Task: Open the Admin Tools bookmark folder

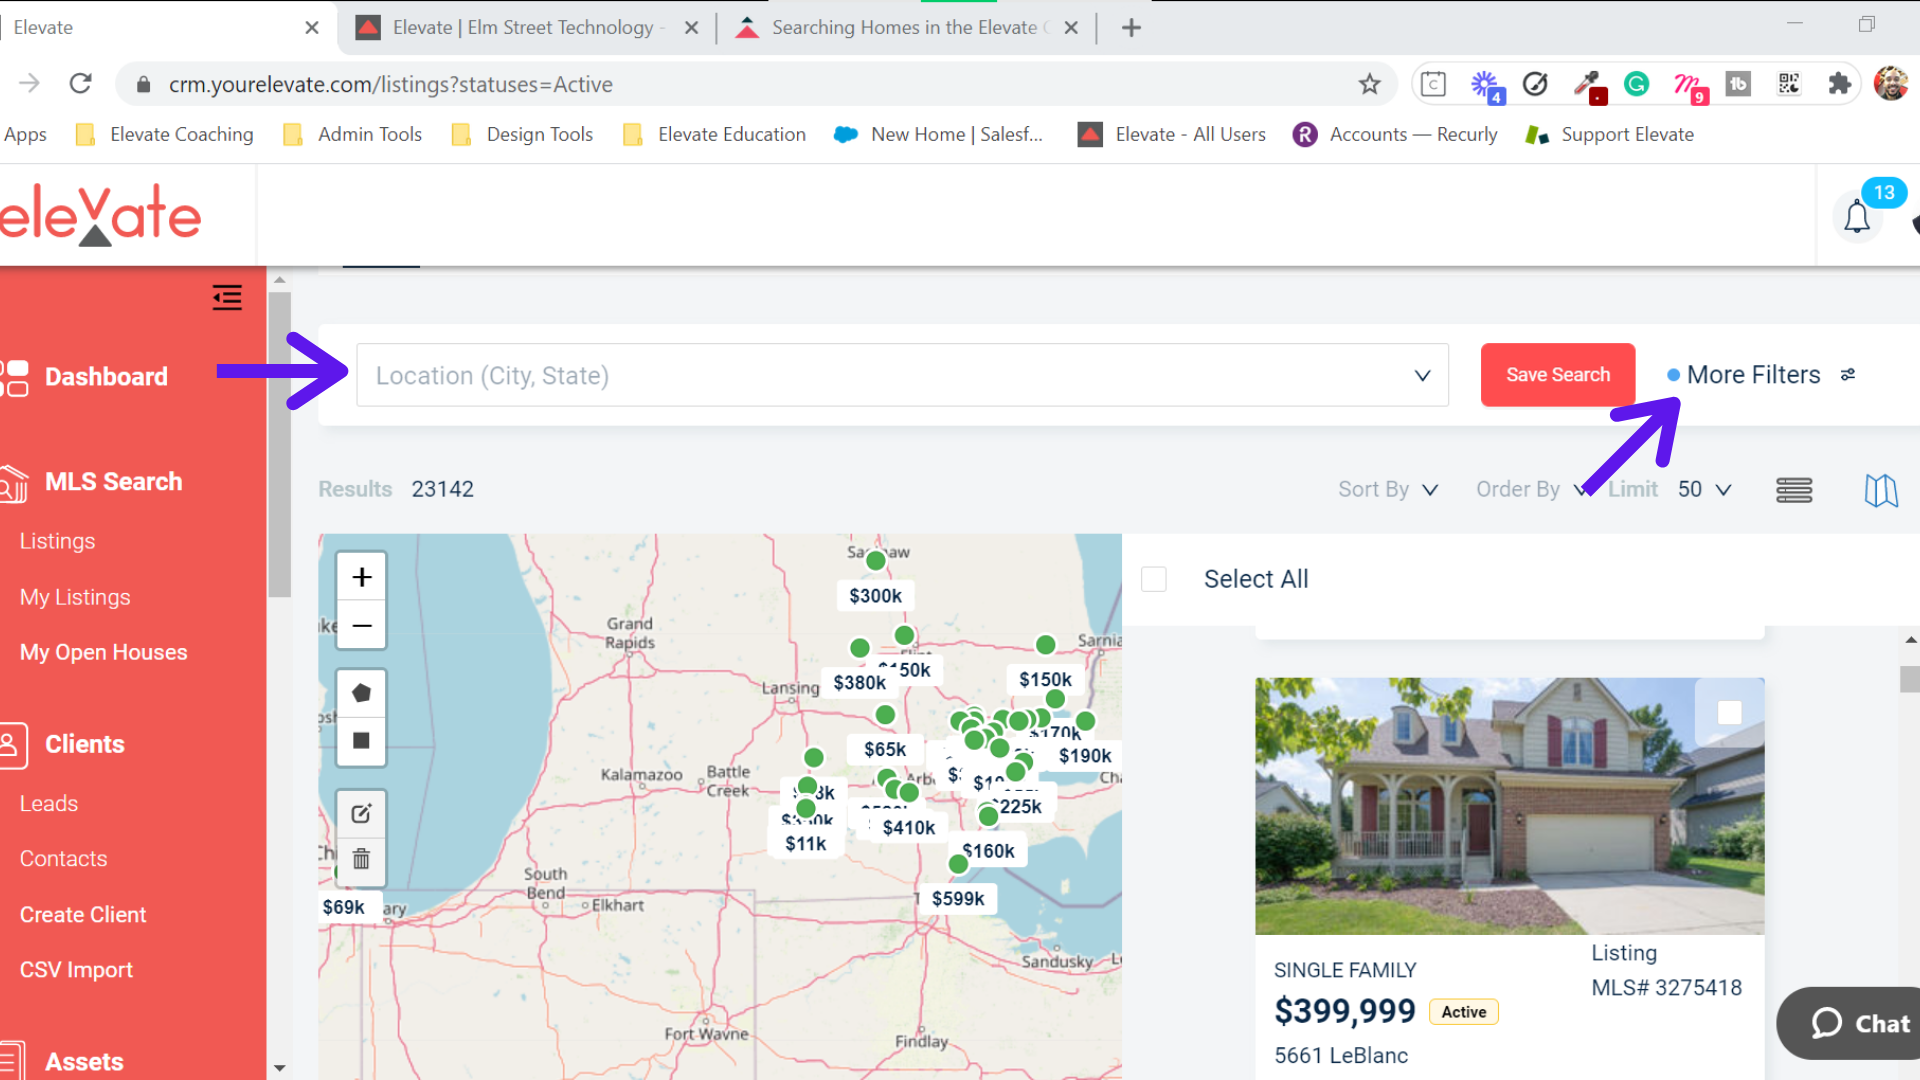Action: coord(353,134)
